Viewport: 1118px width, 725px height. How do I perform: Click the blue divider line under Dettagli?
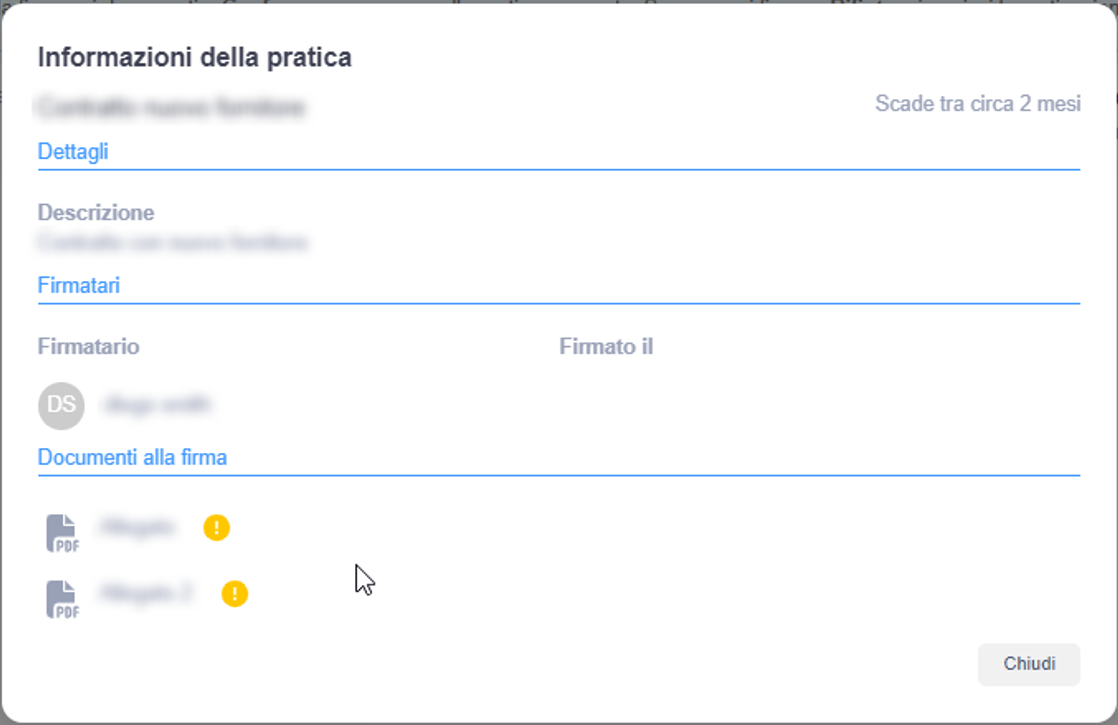558,170
